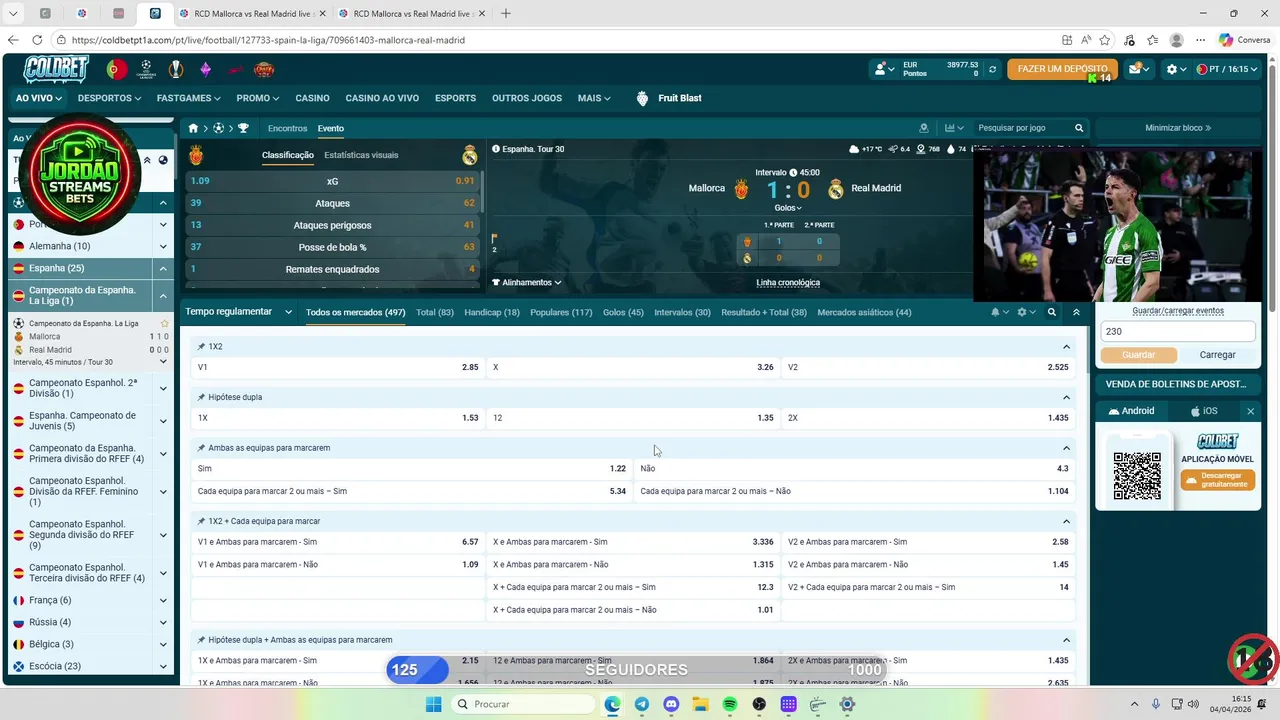Open Discord from the taskbar
Image resolution: width=1280 pixels, height=720 pixels.
click(x=671, y=704)
